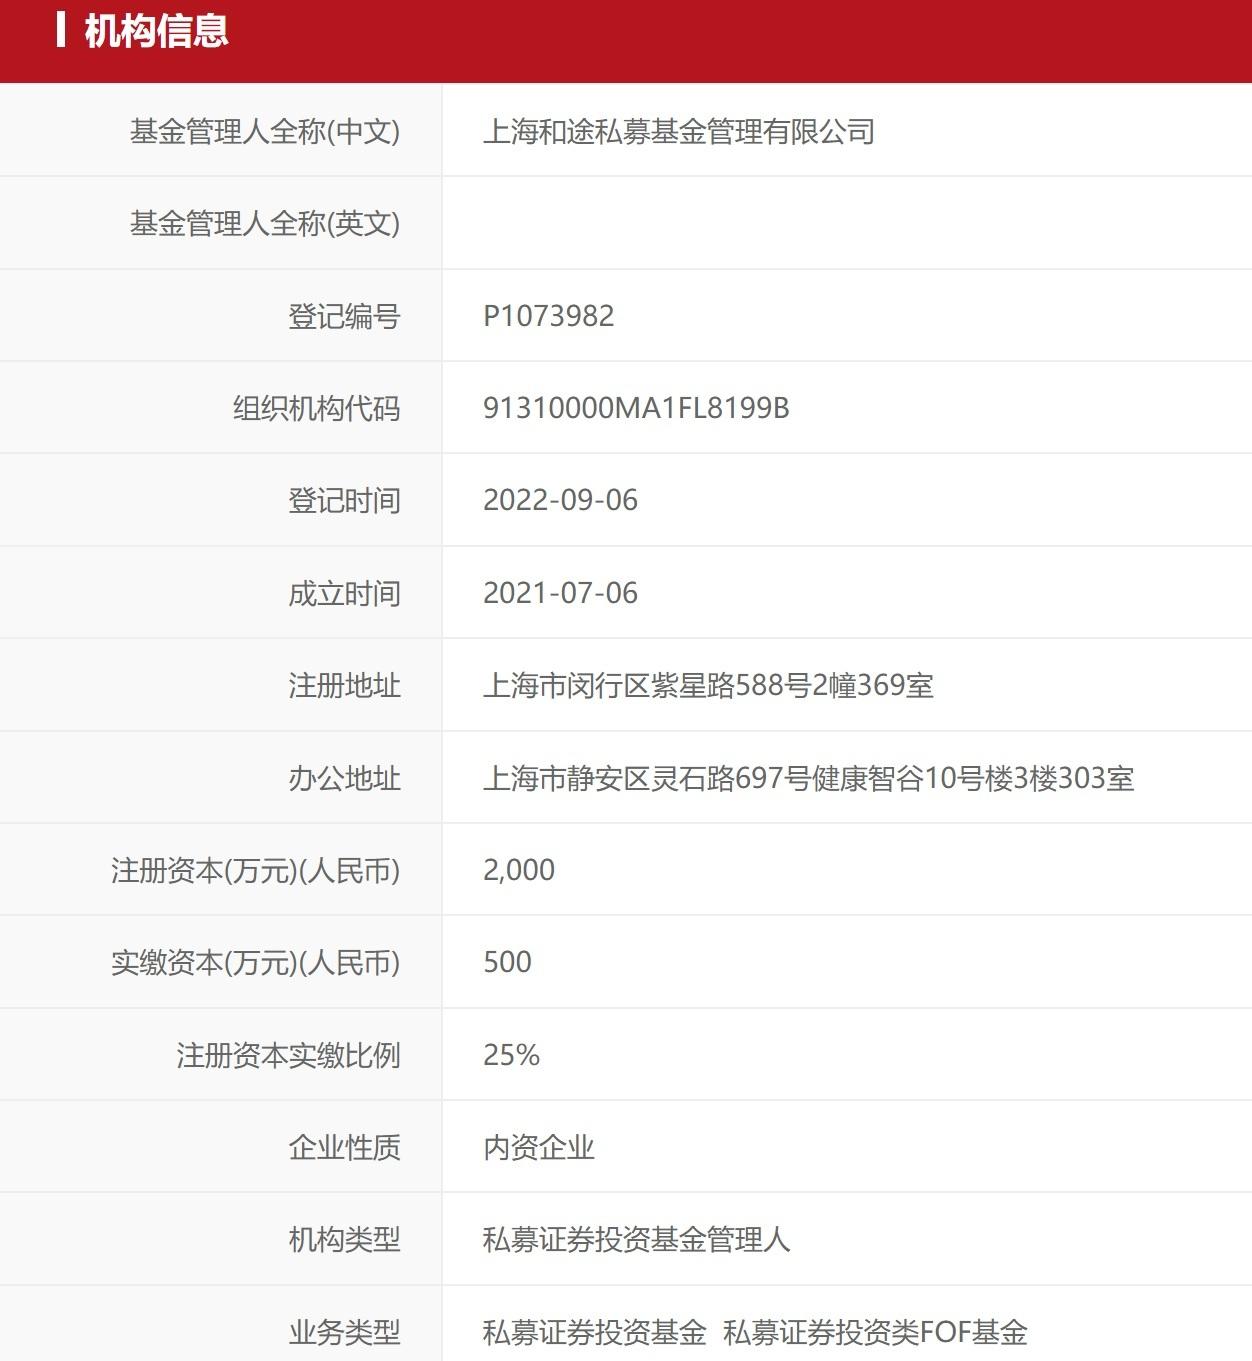Click the 业务类型 label

pos(344,1333)
